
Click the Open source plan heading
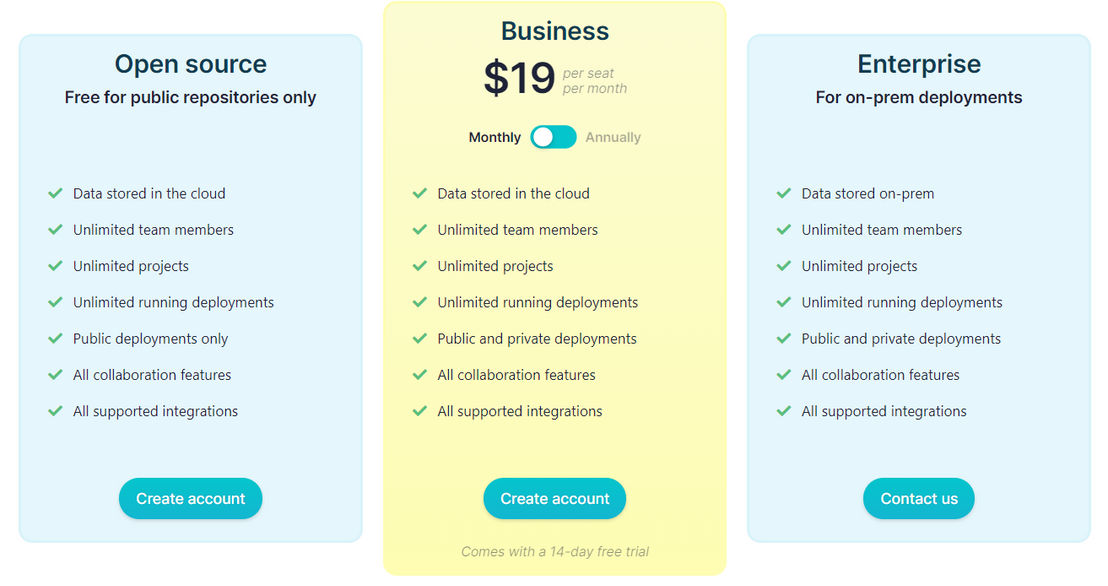[x=191, y=64]
